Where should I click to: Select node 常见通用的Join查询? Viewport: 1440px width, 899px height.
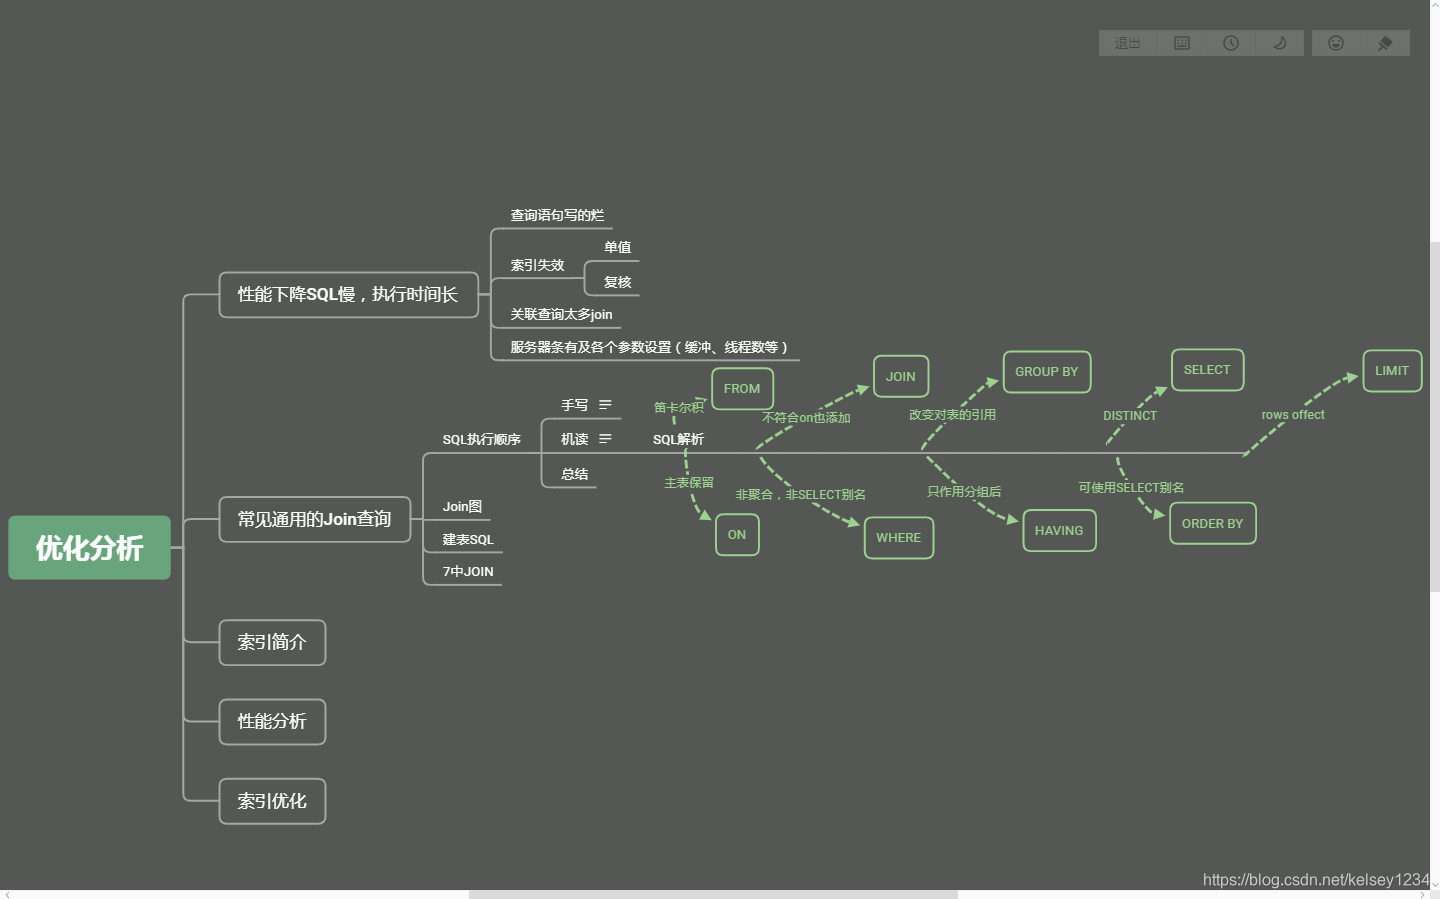click(x=315, y=520)
